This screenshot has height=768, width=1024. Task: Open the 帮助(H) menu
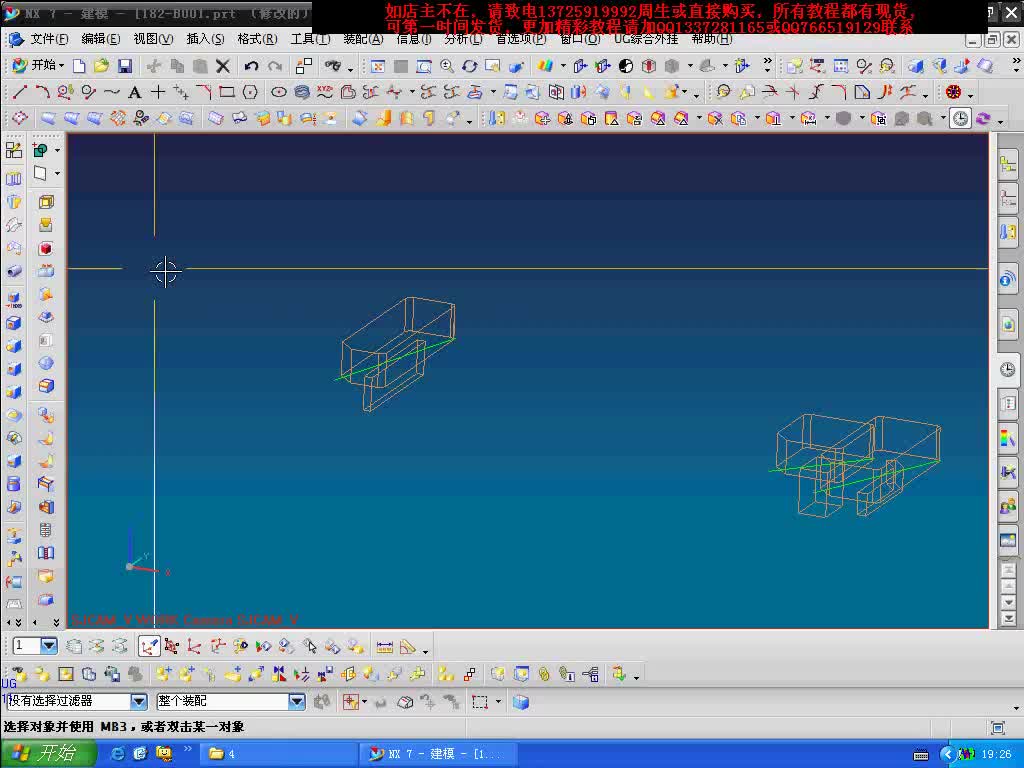712,39
